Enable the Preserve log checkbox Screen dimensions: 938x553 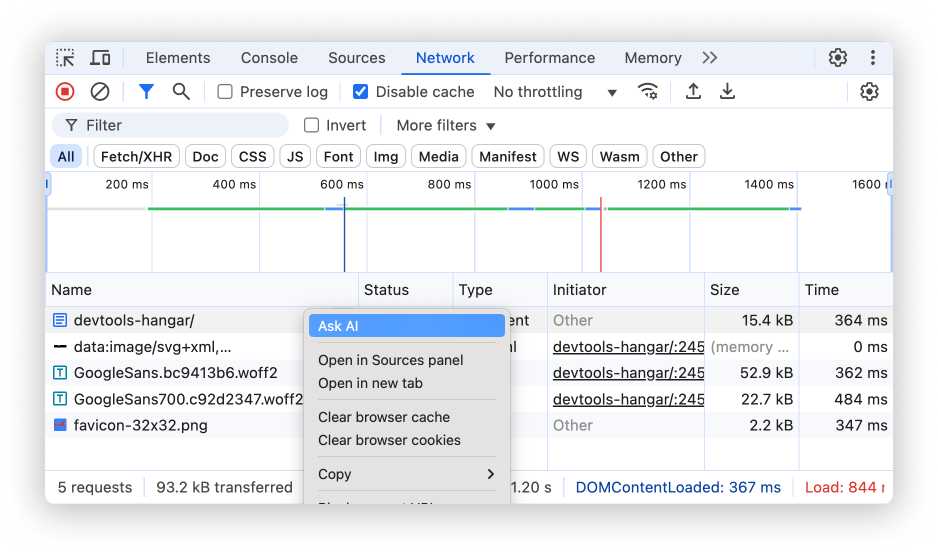[x=225, y=92]
